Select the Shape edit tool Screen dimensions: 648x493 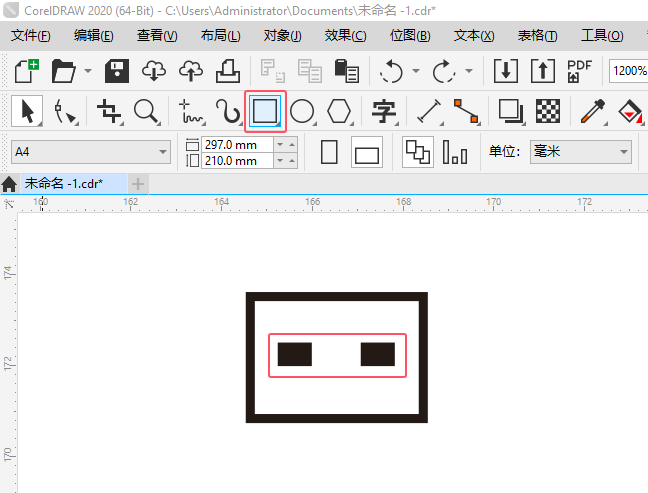coord(65,112)
